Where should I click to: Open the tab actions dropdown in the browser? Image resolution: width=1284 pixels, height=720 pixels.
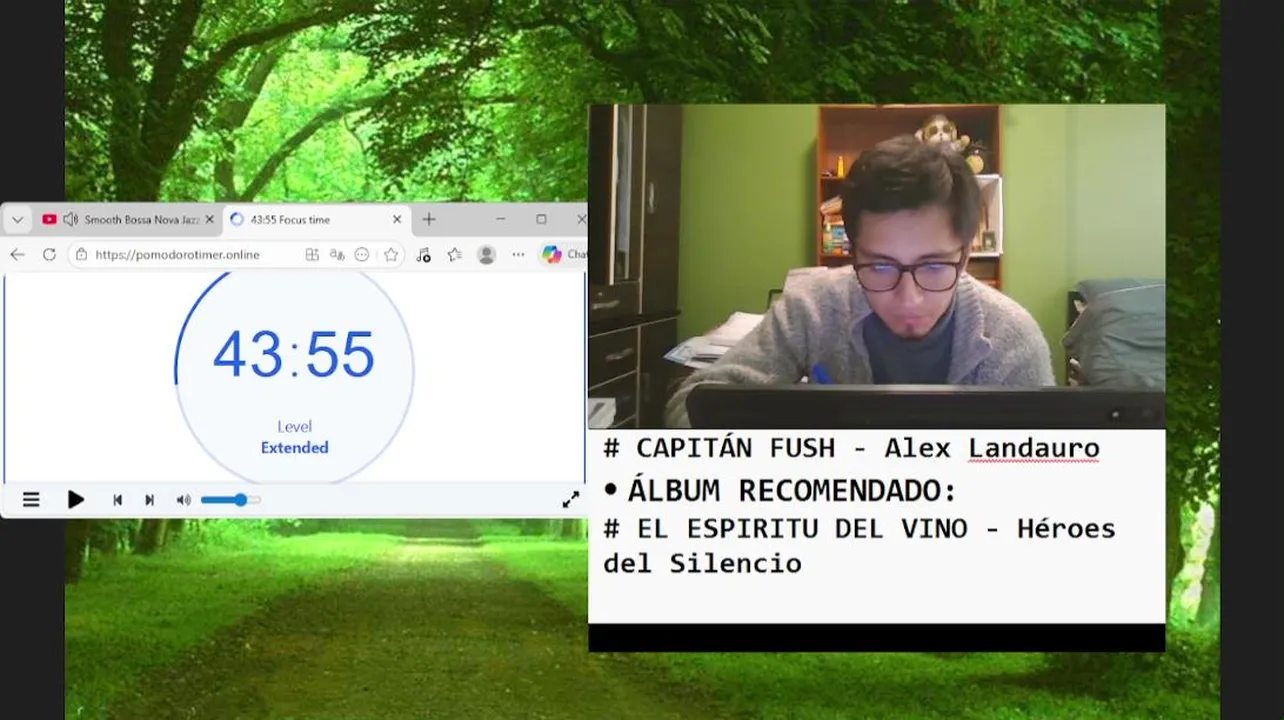point(17,219)
